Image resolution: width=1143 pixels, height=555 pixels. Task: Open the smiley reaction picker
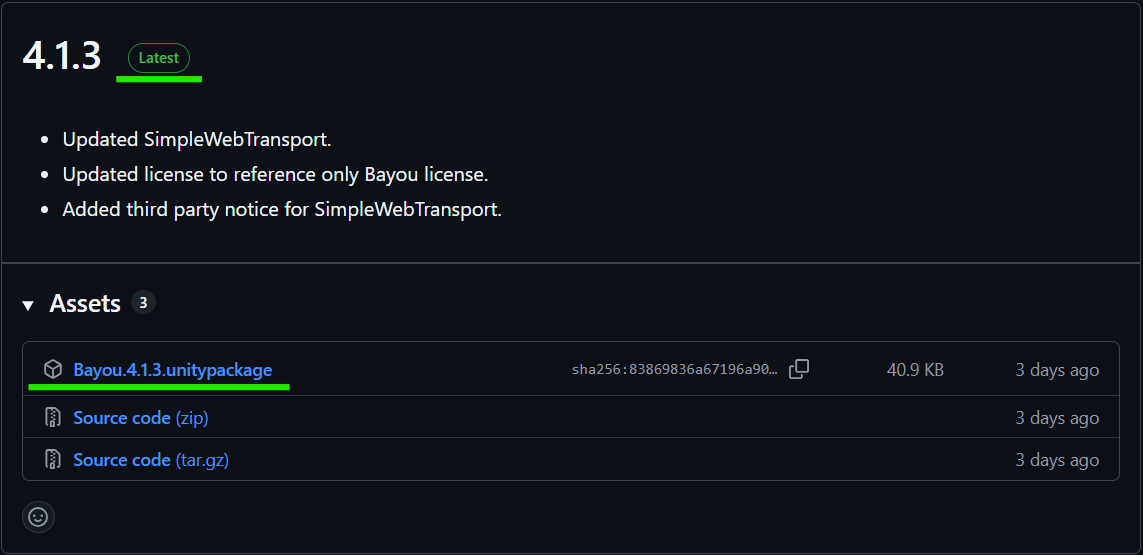click(38, 517)
